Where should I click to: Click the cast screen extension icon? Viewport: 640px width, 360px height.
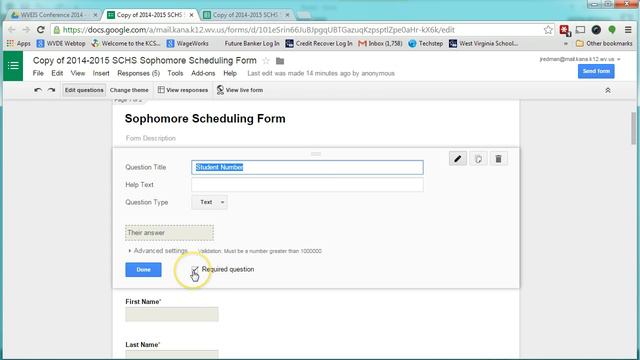tap(580, 30)
